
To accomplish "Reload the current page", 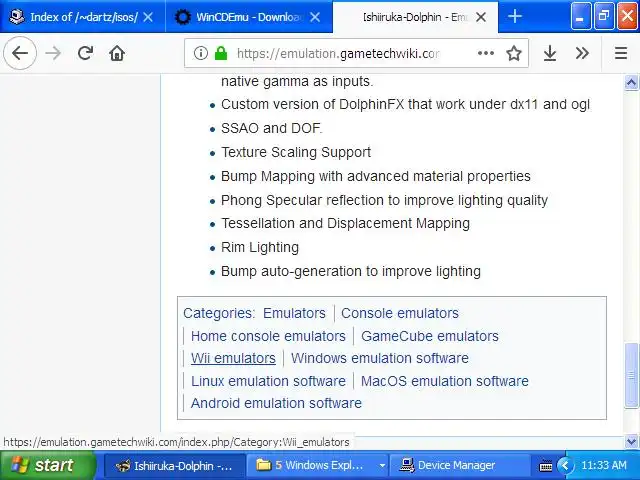I will (x=85, y=53).
